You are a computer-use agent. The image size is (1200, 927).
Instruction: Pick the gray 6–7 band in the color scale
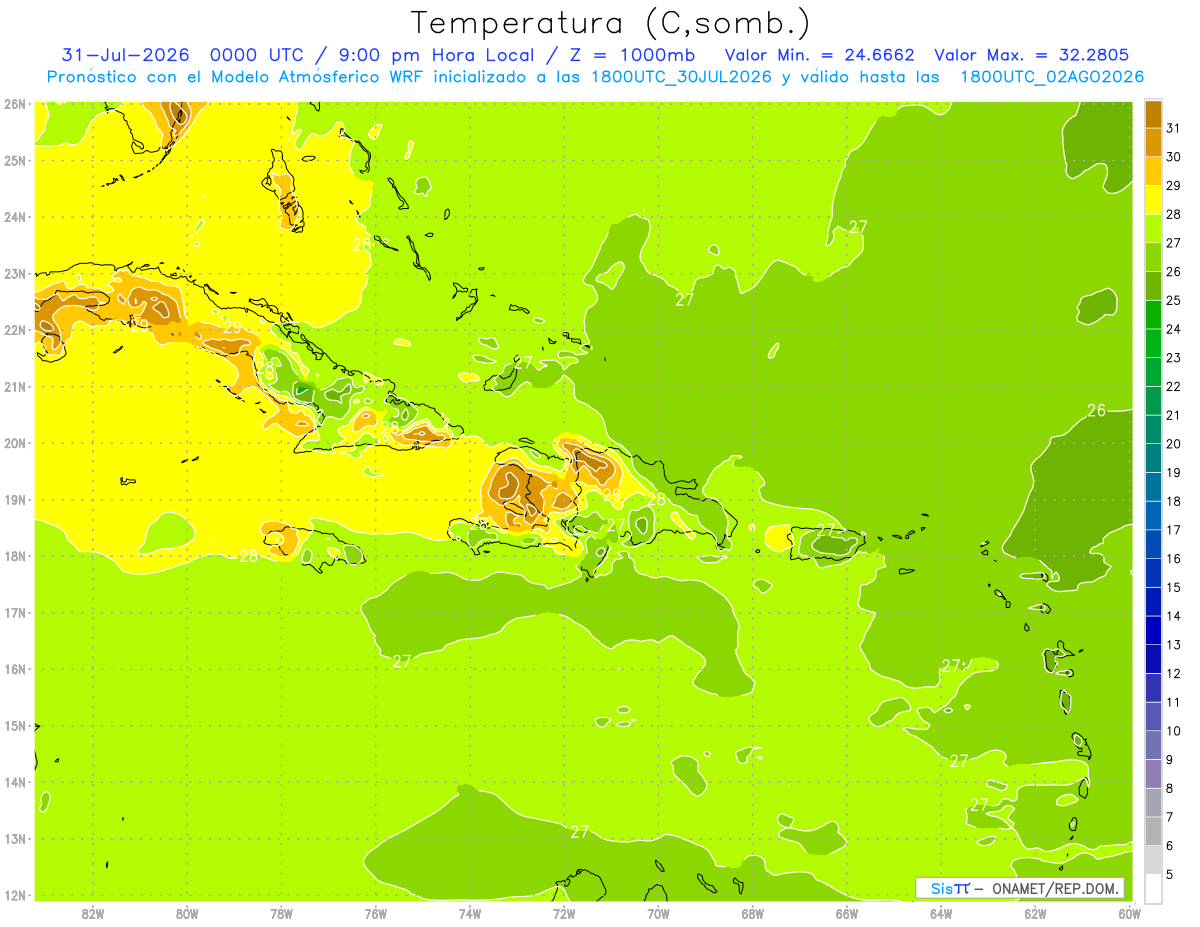tap(1153, 831)
